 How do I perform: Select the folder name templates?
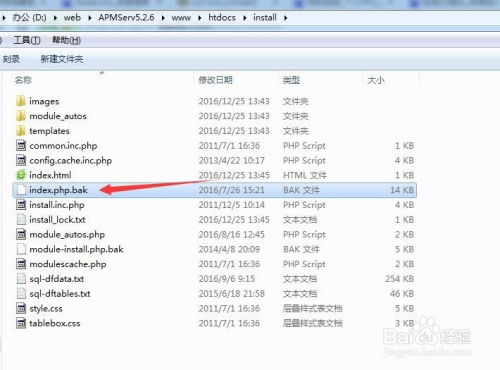49,131
